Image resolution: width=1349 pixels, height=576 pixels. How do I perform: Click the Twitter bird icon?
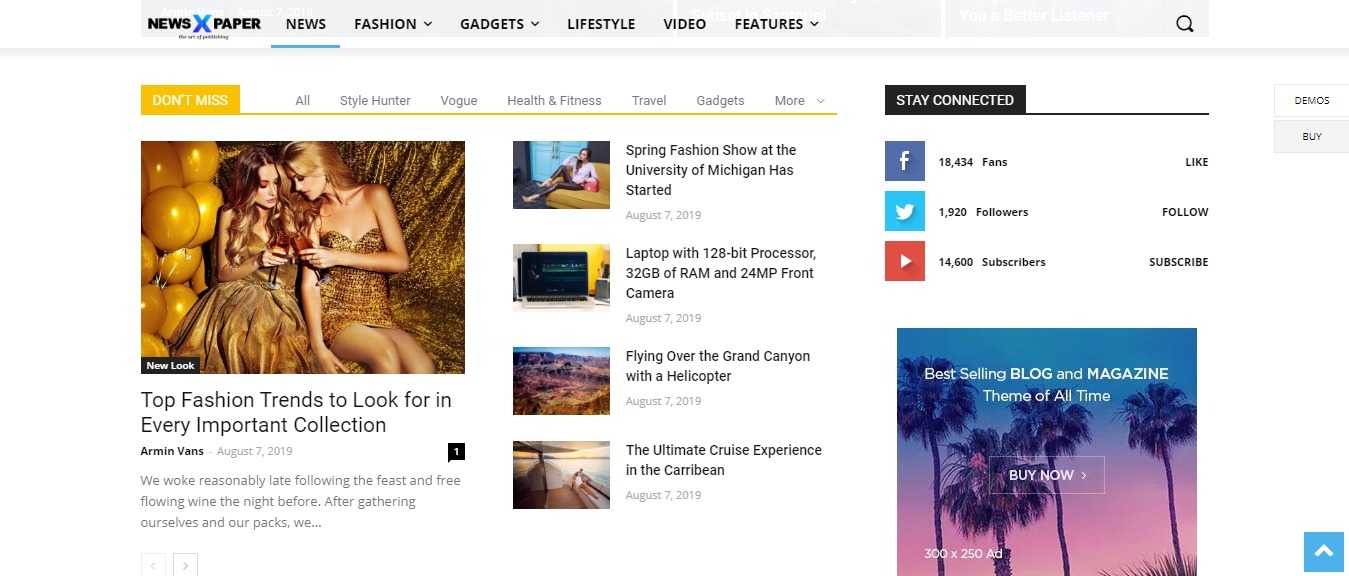tap(904, 211)
